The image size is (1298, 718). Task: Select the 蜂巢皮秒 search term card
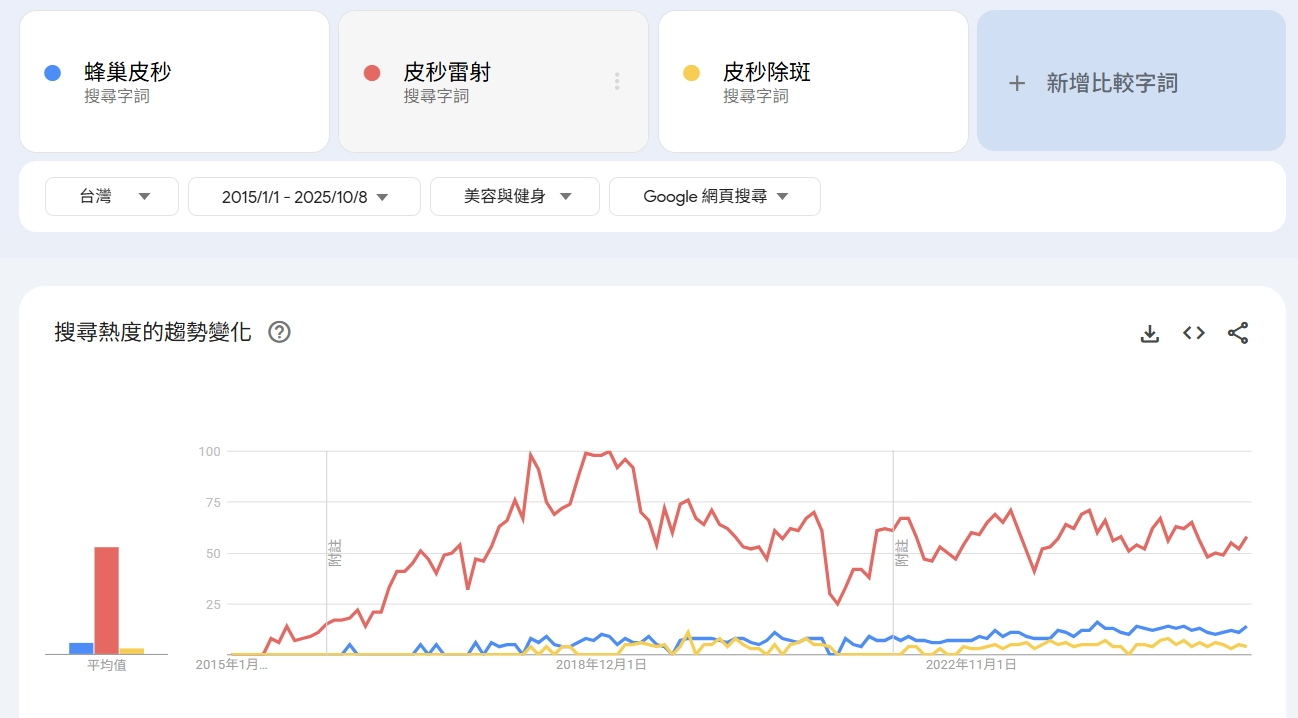click(x=175, y=80)
